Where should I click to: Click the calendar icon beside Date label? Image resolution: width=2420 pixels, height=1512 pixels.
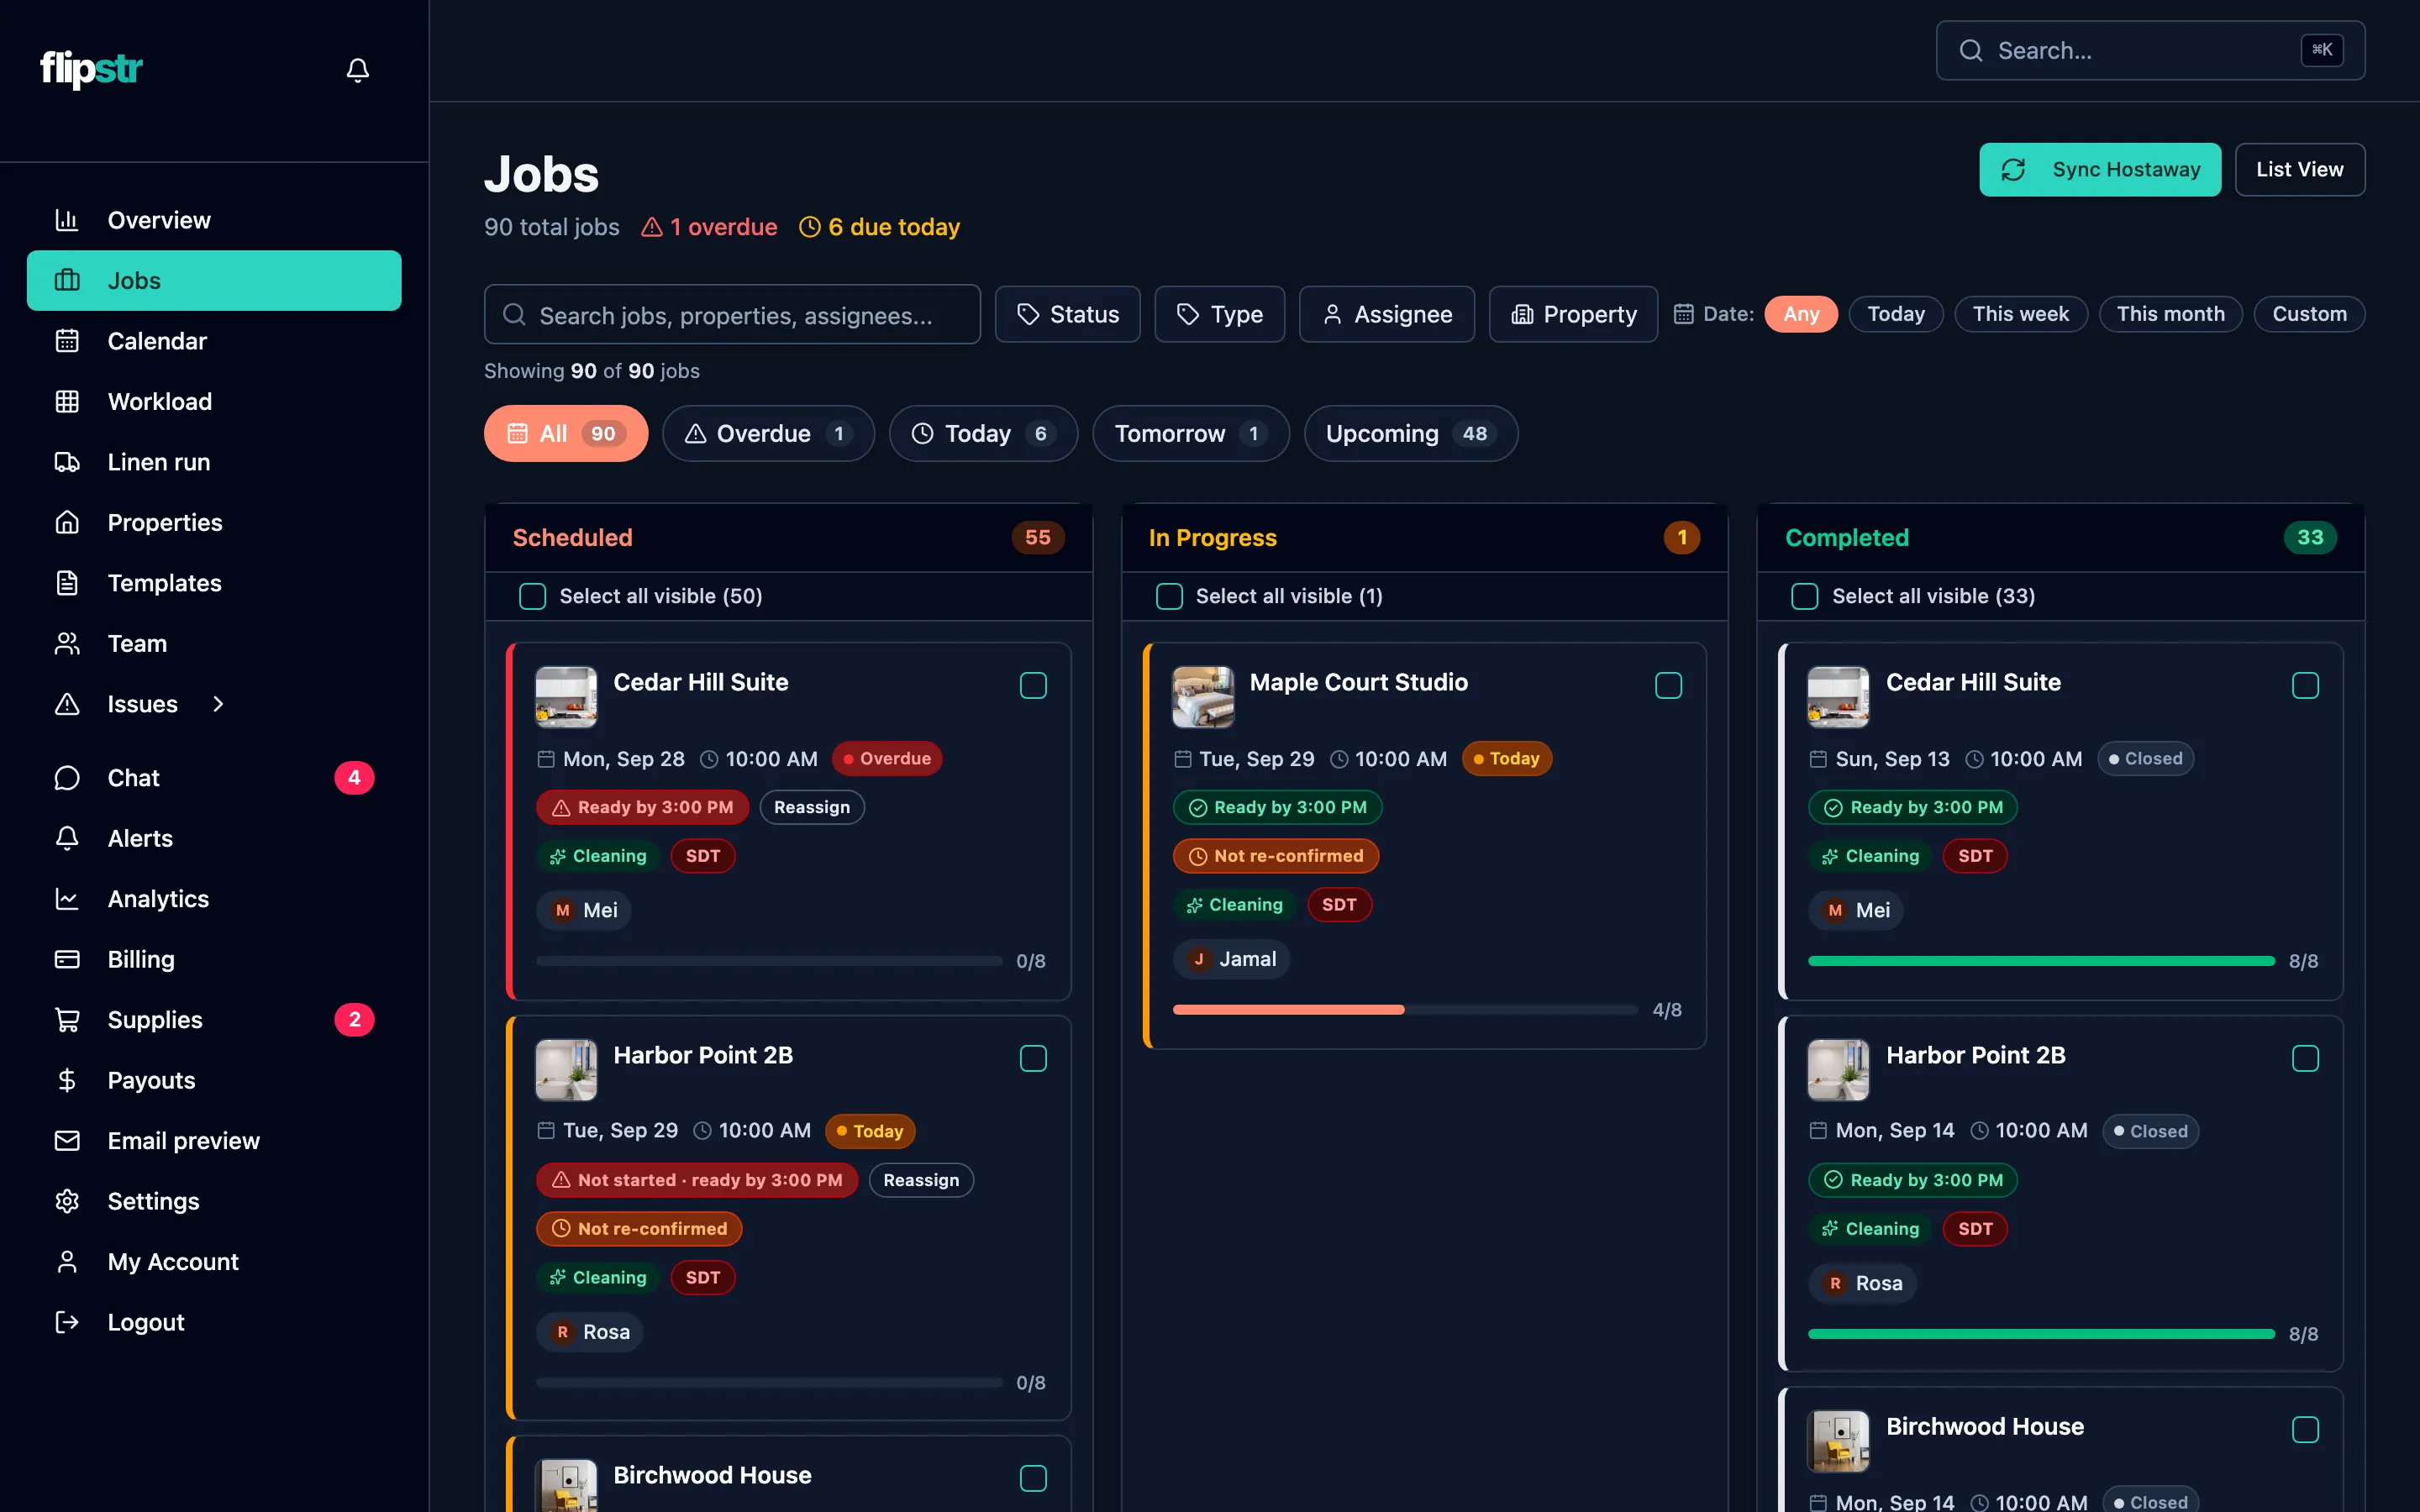1683,314
